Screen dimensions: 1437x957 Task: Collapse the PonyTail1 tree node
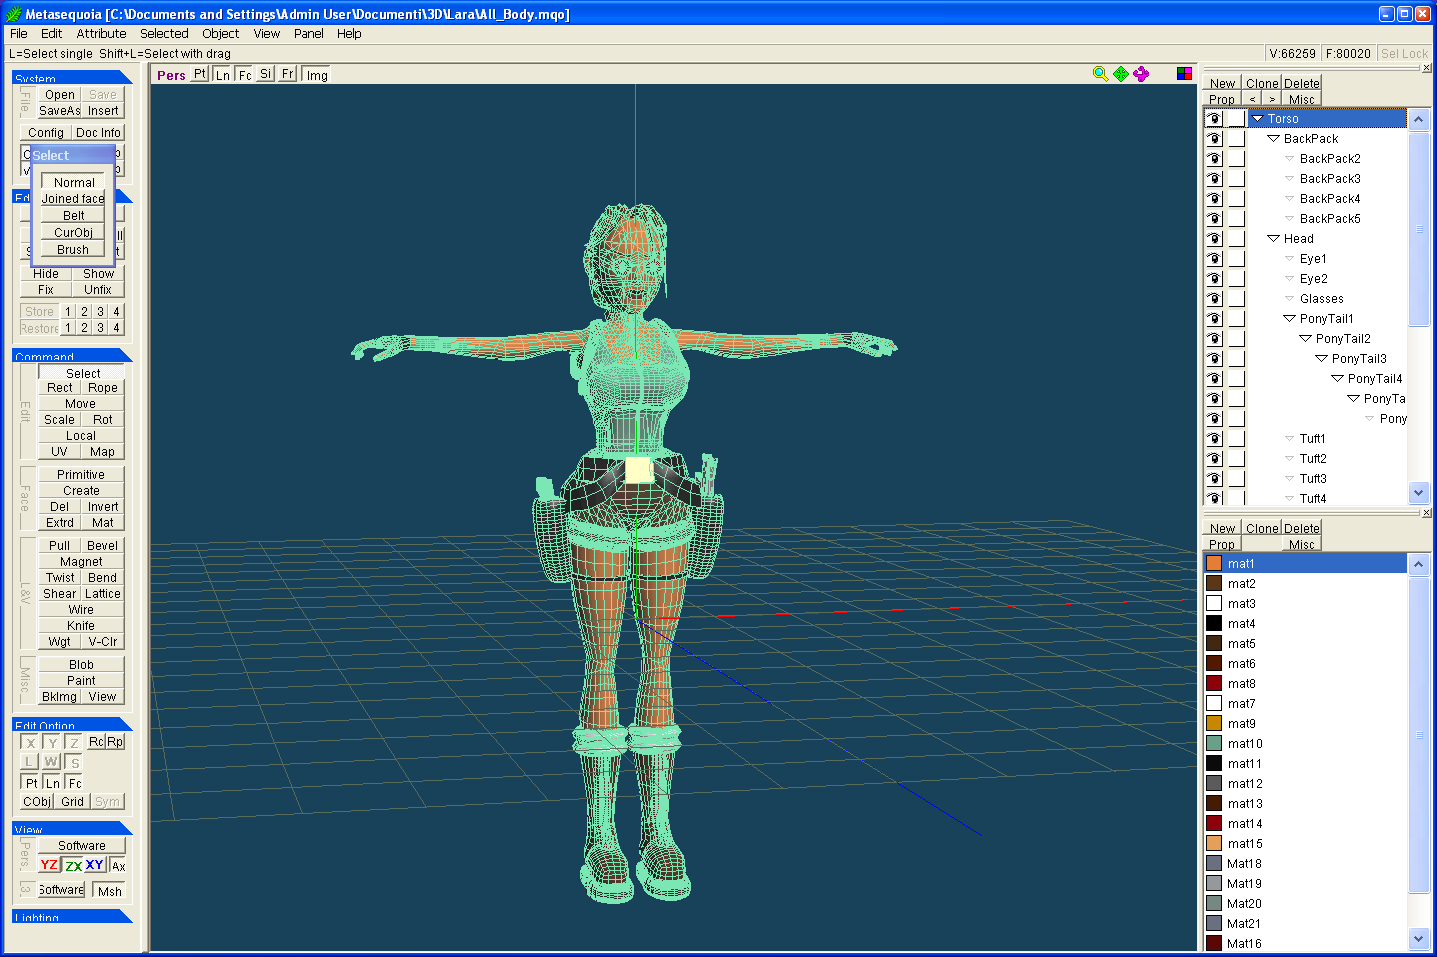pos(1289,318)
